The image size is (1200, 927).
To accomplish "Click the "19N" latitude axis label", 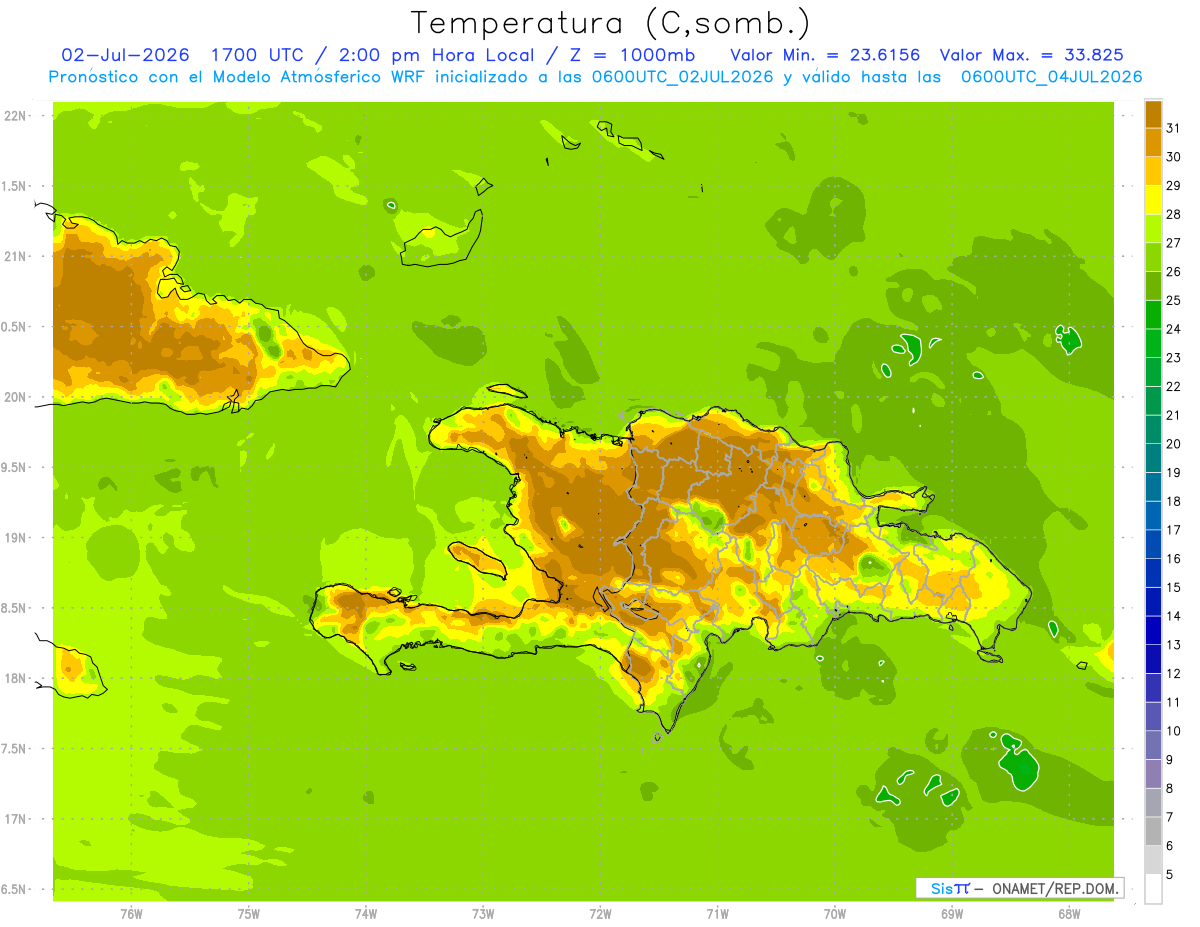I will [x=16, y=538].
